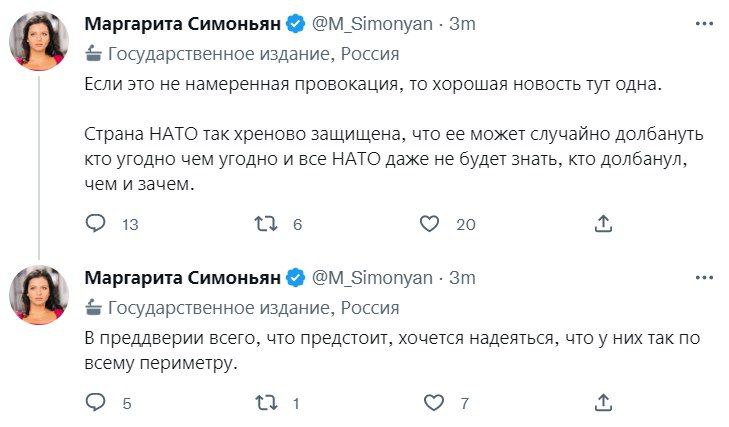Click @M_Simonyan handle in the first tweet
This screenshot has width=729, height=427.
tap(373, 23)
